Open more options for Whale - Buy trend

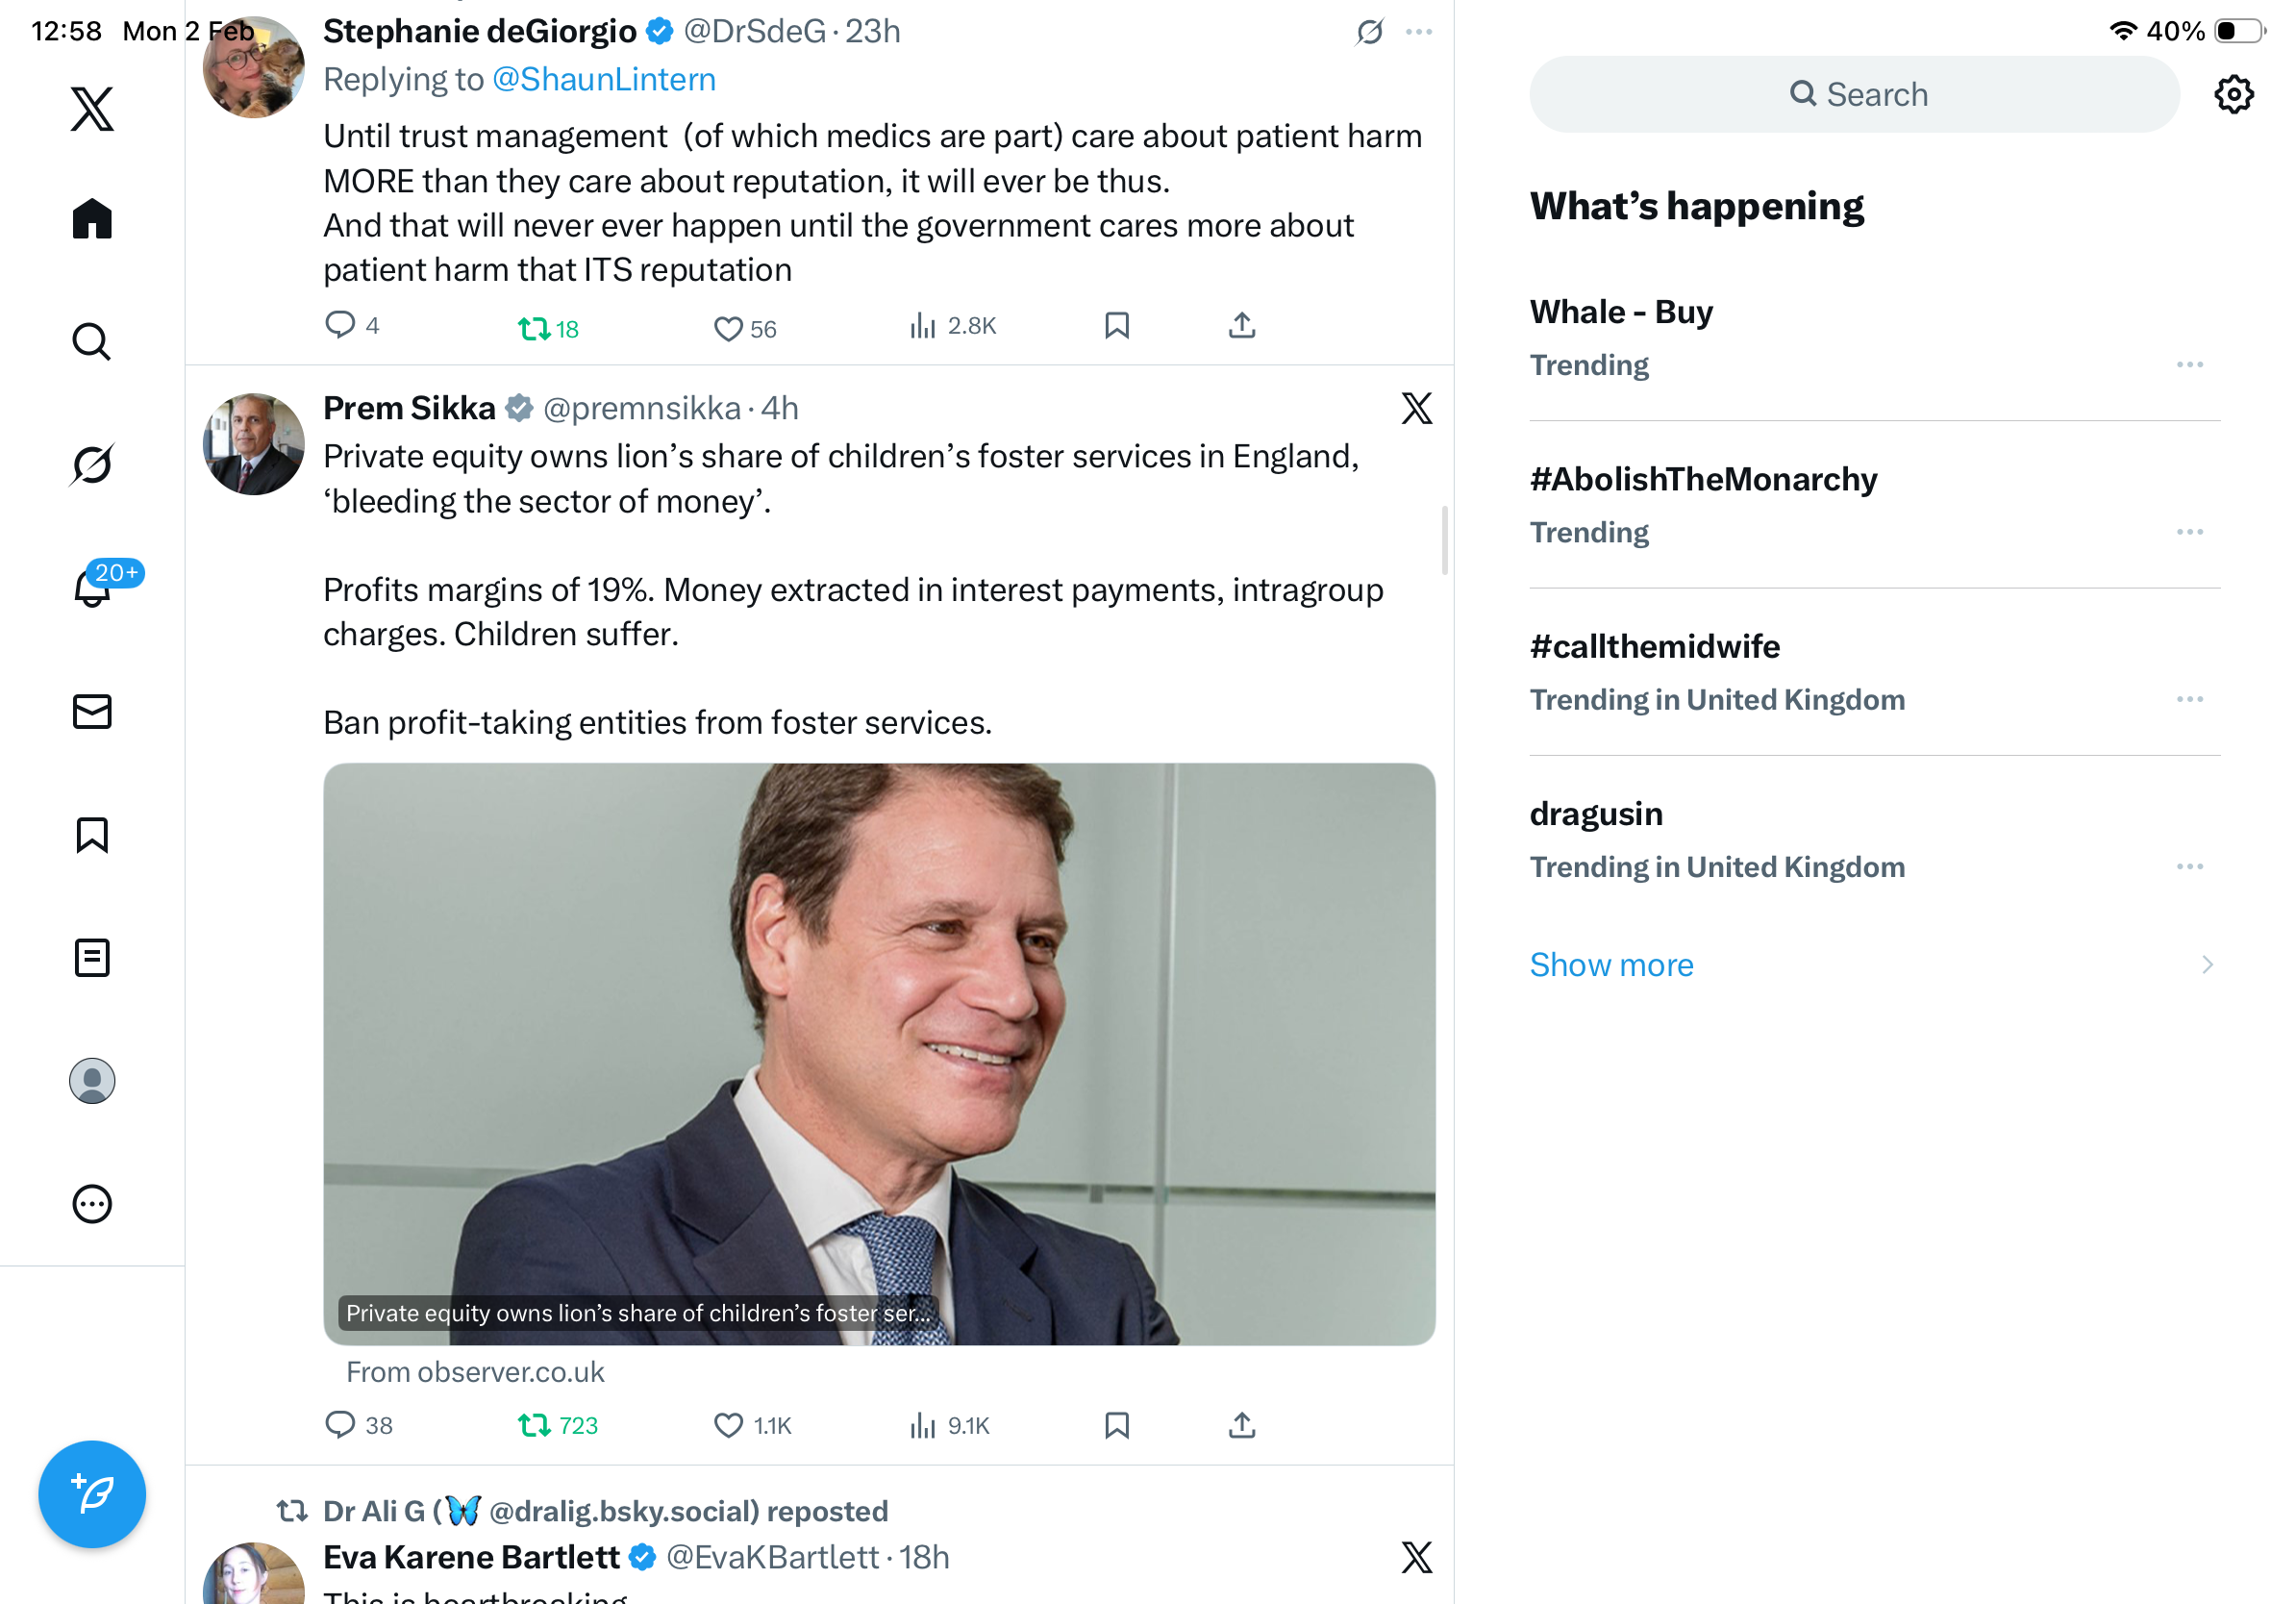2189,365
